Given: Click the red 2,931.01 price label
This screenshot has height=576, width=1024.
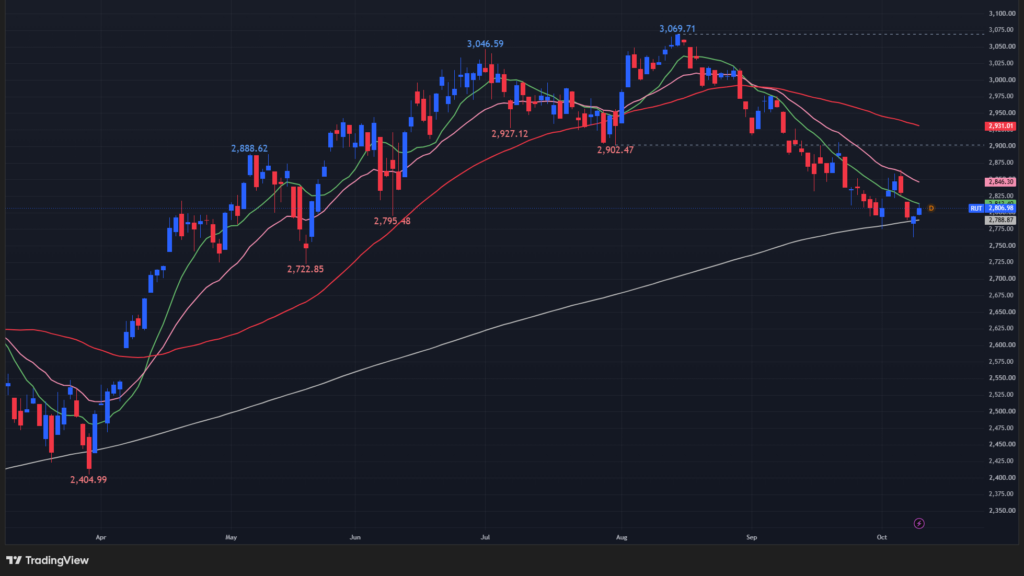Looking at the screenshot, I should click(x=1000, y=126).
